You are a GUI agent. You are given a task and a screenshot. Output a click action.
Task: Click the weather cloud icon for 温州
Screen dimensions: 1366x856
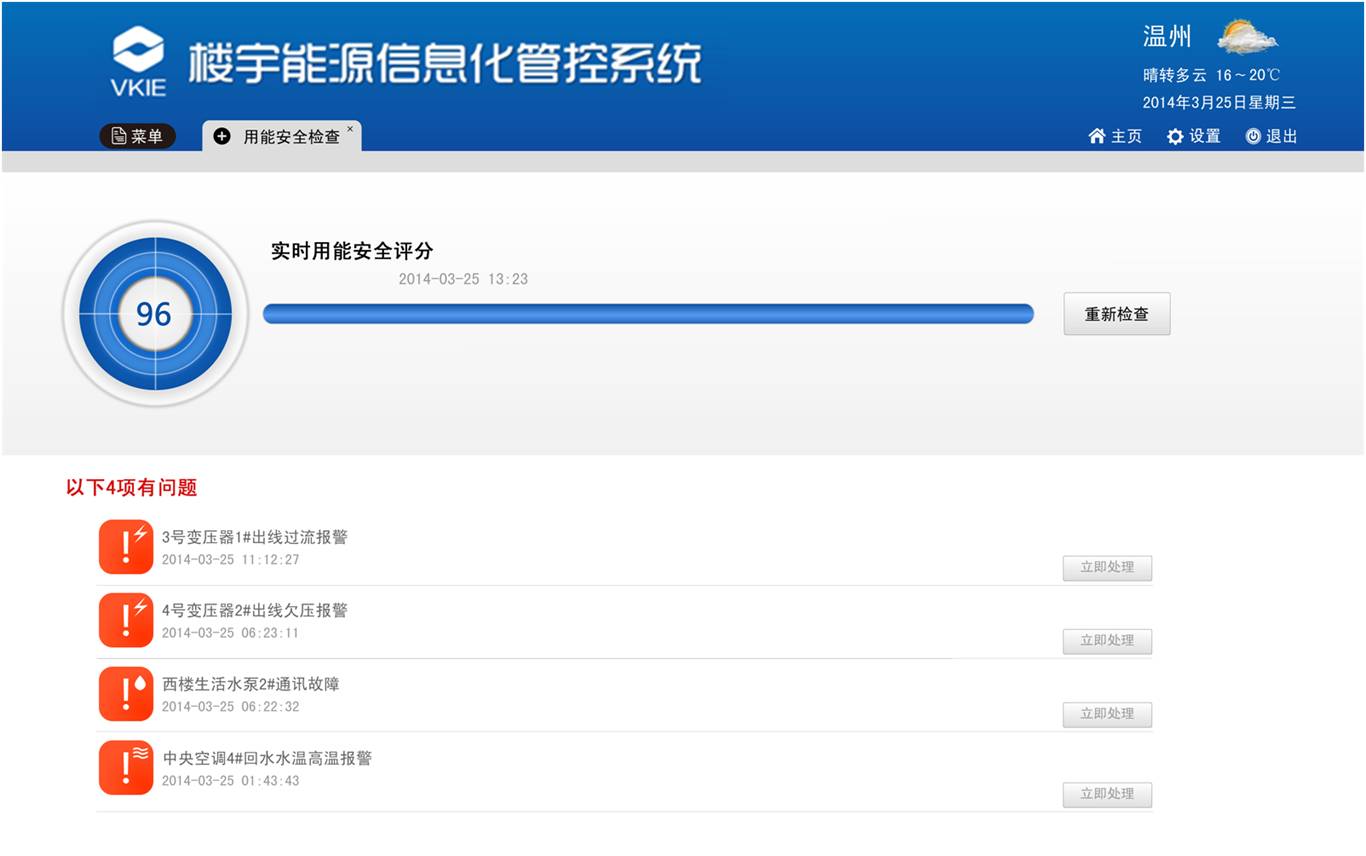click(x=1247, y=38)
